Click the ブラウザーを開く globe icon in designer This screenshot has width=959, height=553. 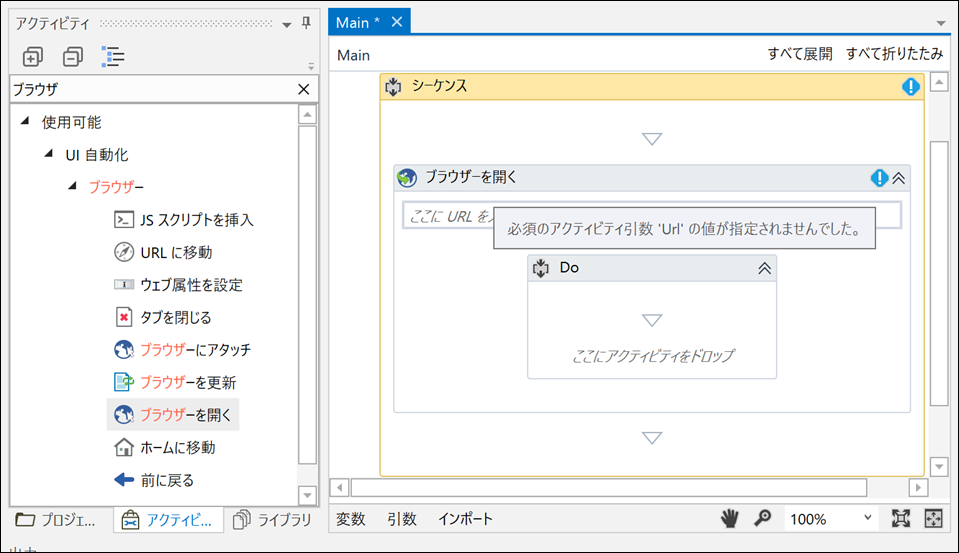click(x=407, y=177)
